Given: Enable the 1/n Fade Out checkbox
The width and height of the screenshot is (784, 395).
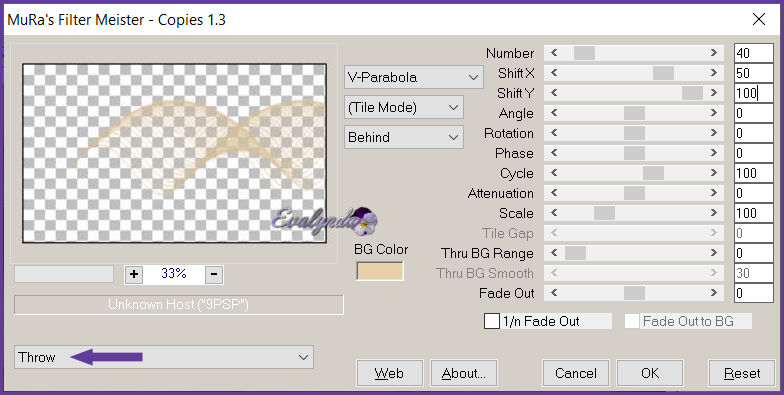Looking at the screenshot, I should (492, 321).
